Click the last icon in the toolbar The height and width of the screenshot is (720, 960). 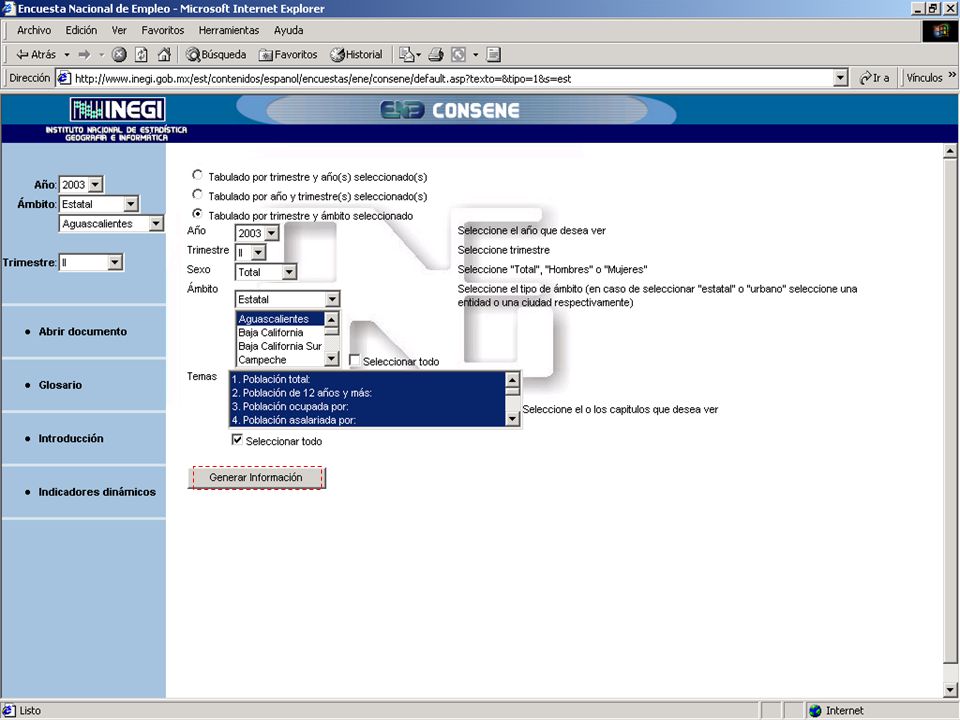click(x=493, y=54)
